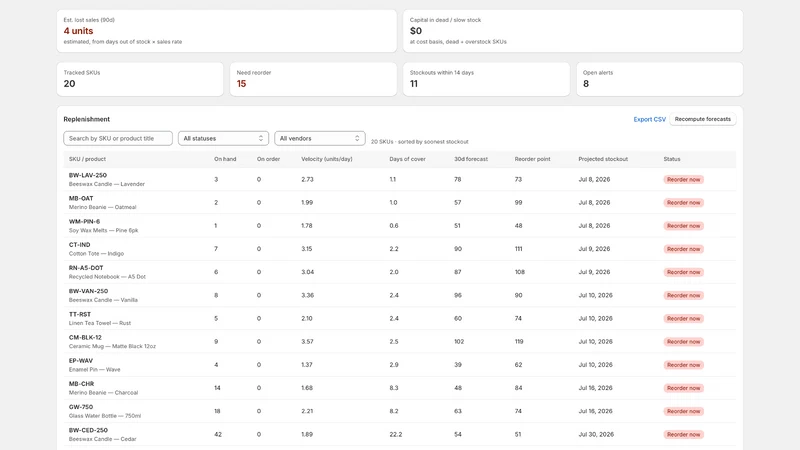Focus the Search by SKU or product title field
Viewport: 800px width, 450px height.
(118, 138)
